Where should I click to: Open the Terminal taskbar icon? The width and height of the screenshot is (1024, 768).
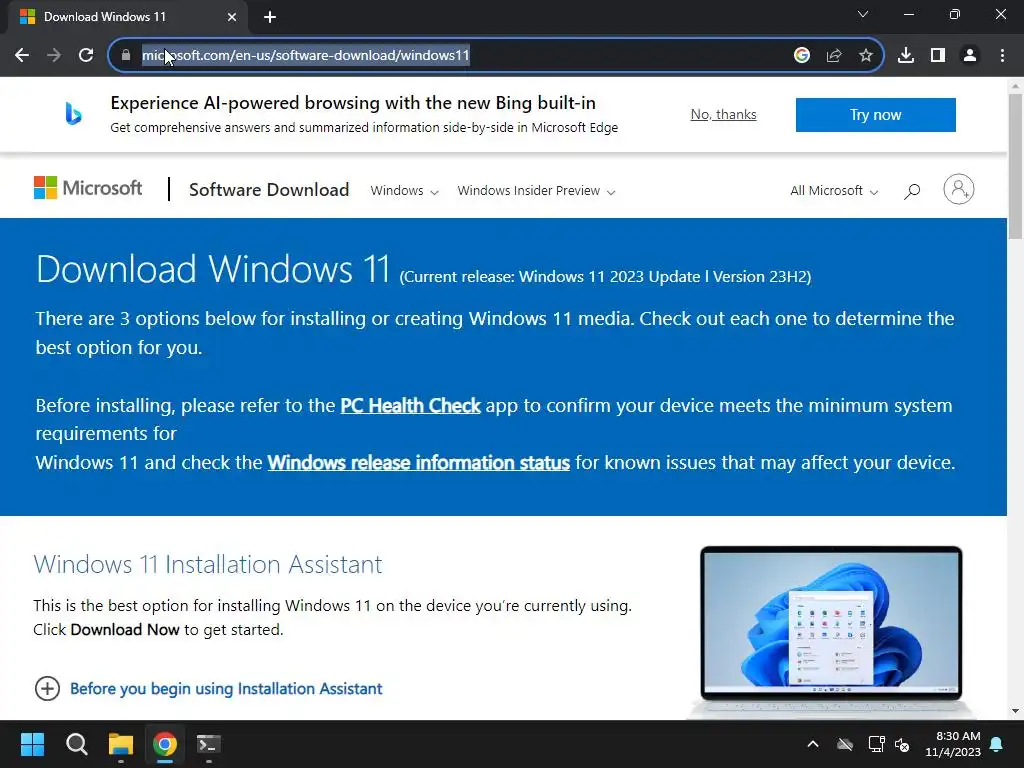[209, 744]
